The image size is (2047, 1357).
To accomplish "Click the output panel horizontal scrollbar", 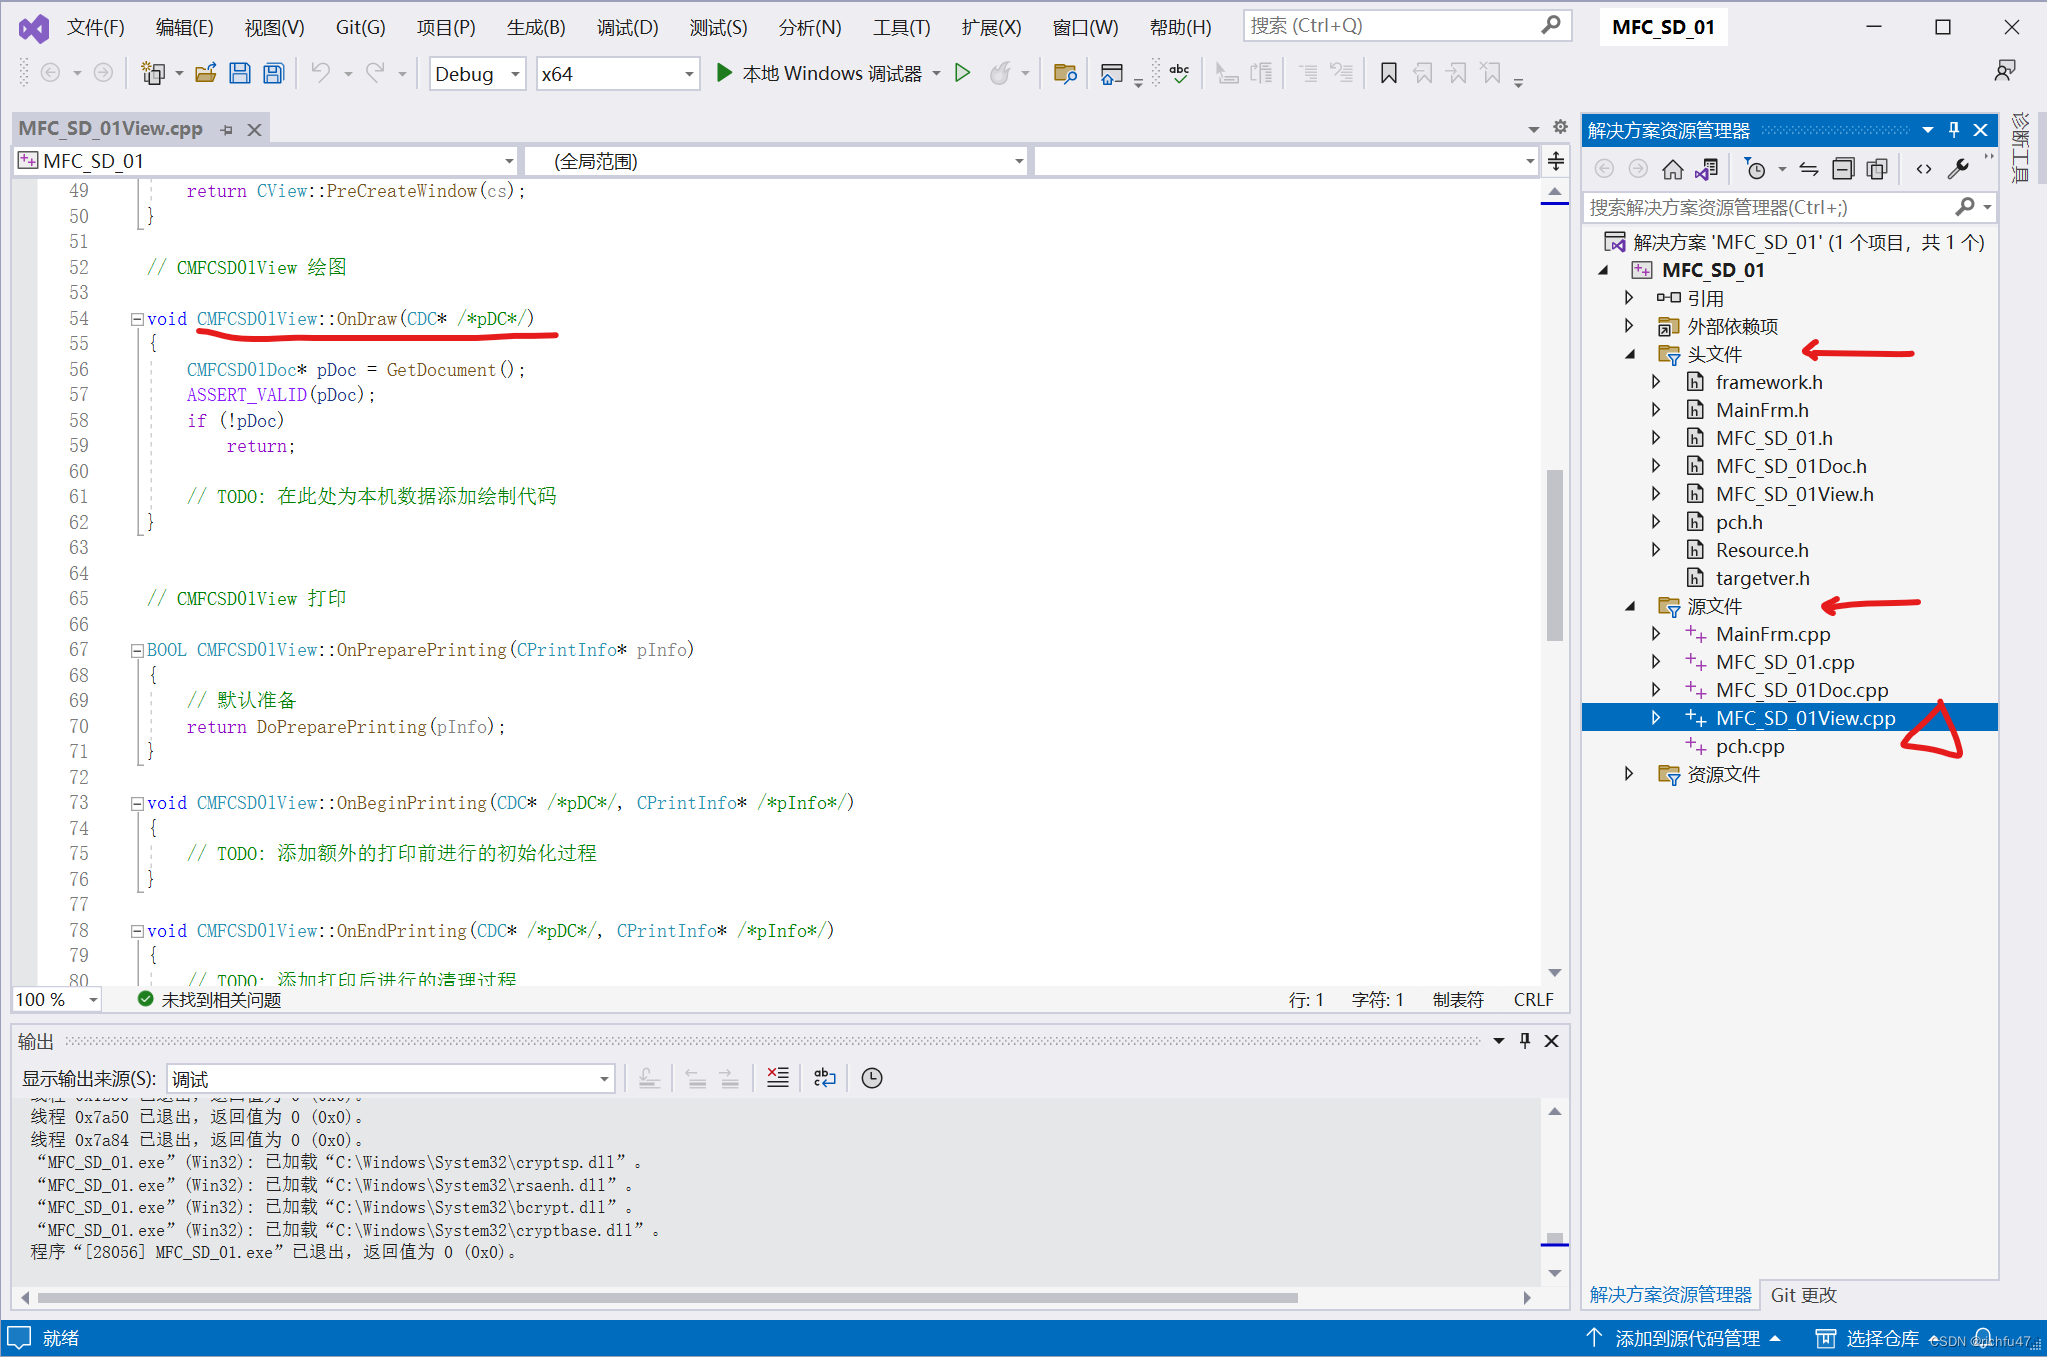I will coord(667,1298).
